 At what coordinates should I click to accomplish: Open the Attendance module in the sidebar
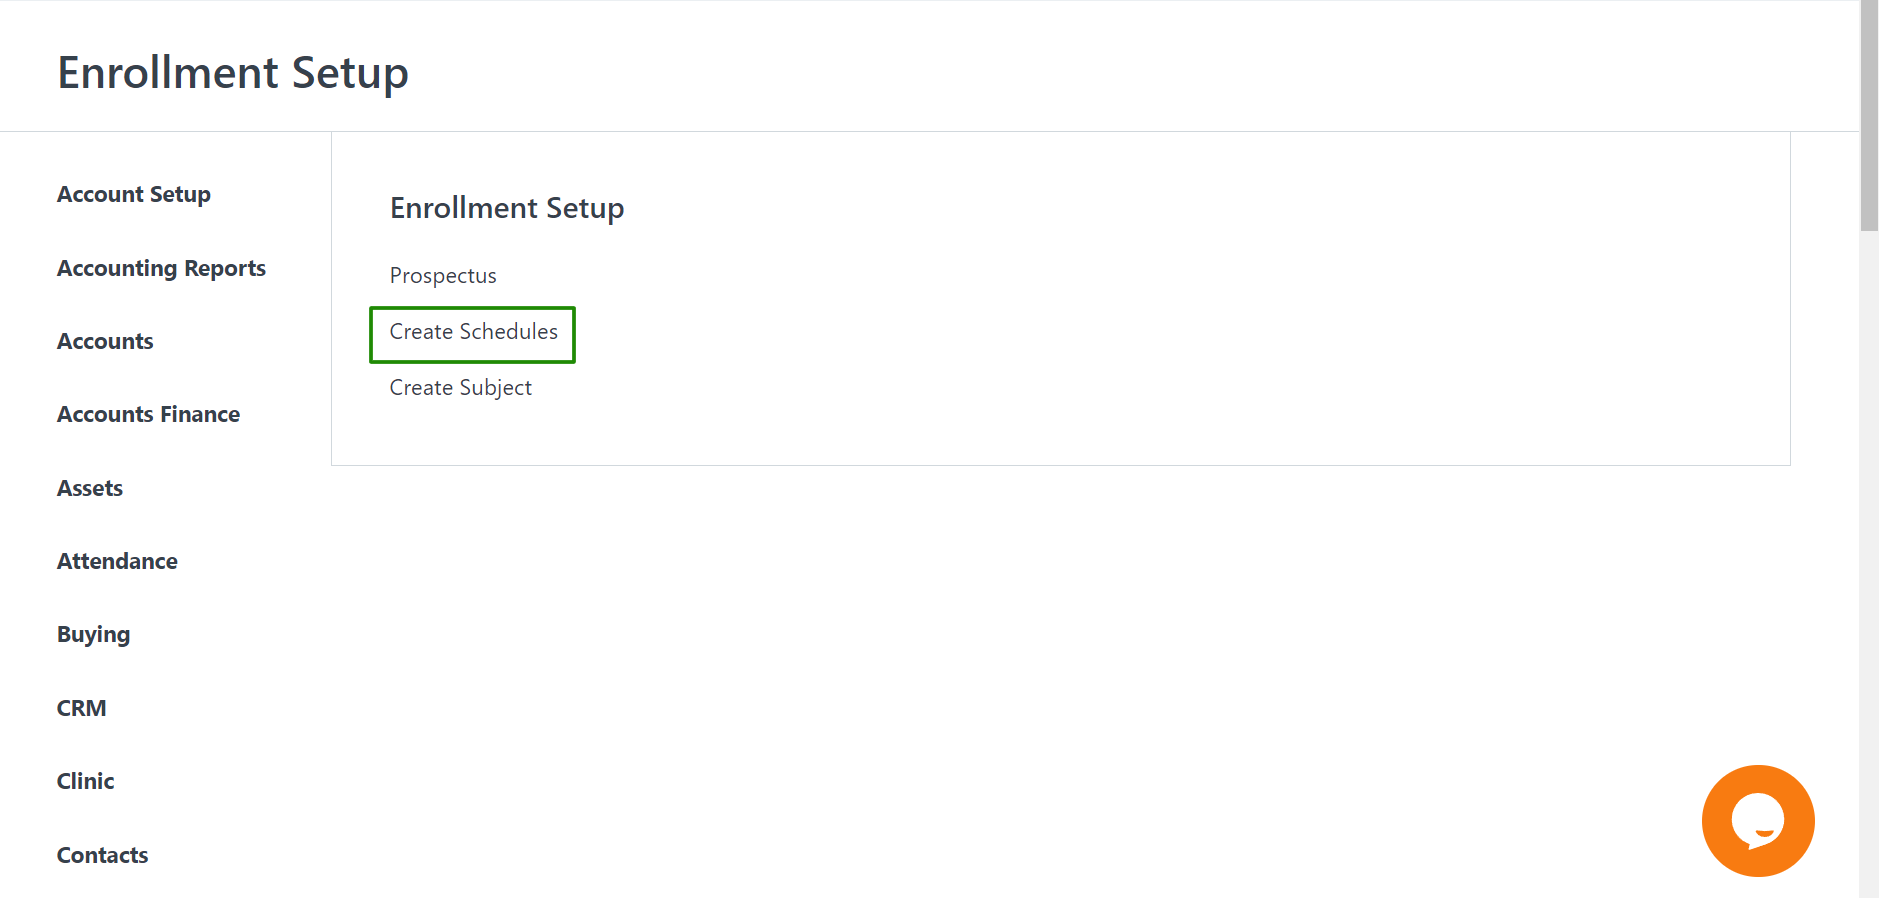click(x=117, y=561)
